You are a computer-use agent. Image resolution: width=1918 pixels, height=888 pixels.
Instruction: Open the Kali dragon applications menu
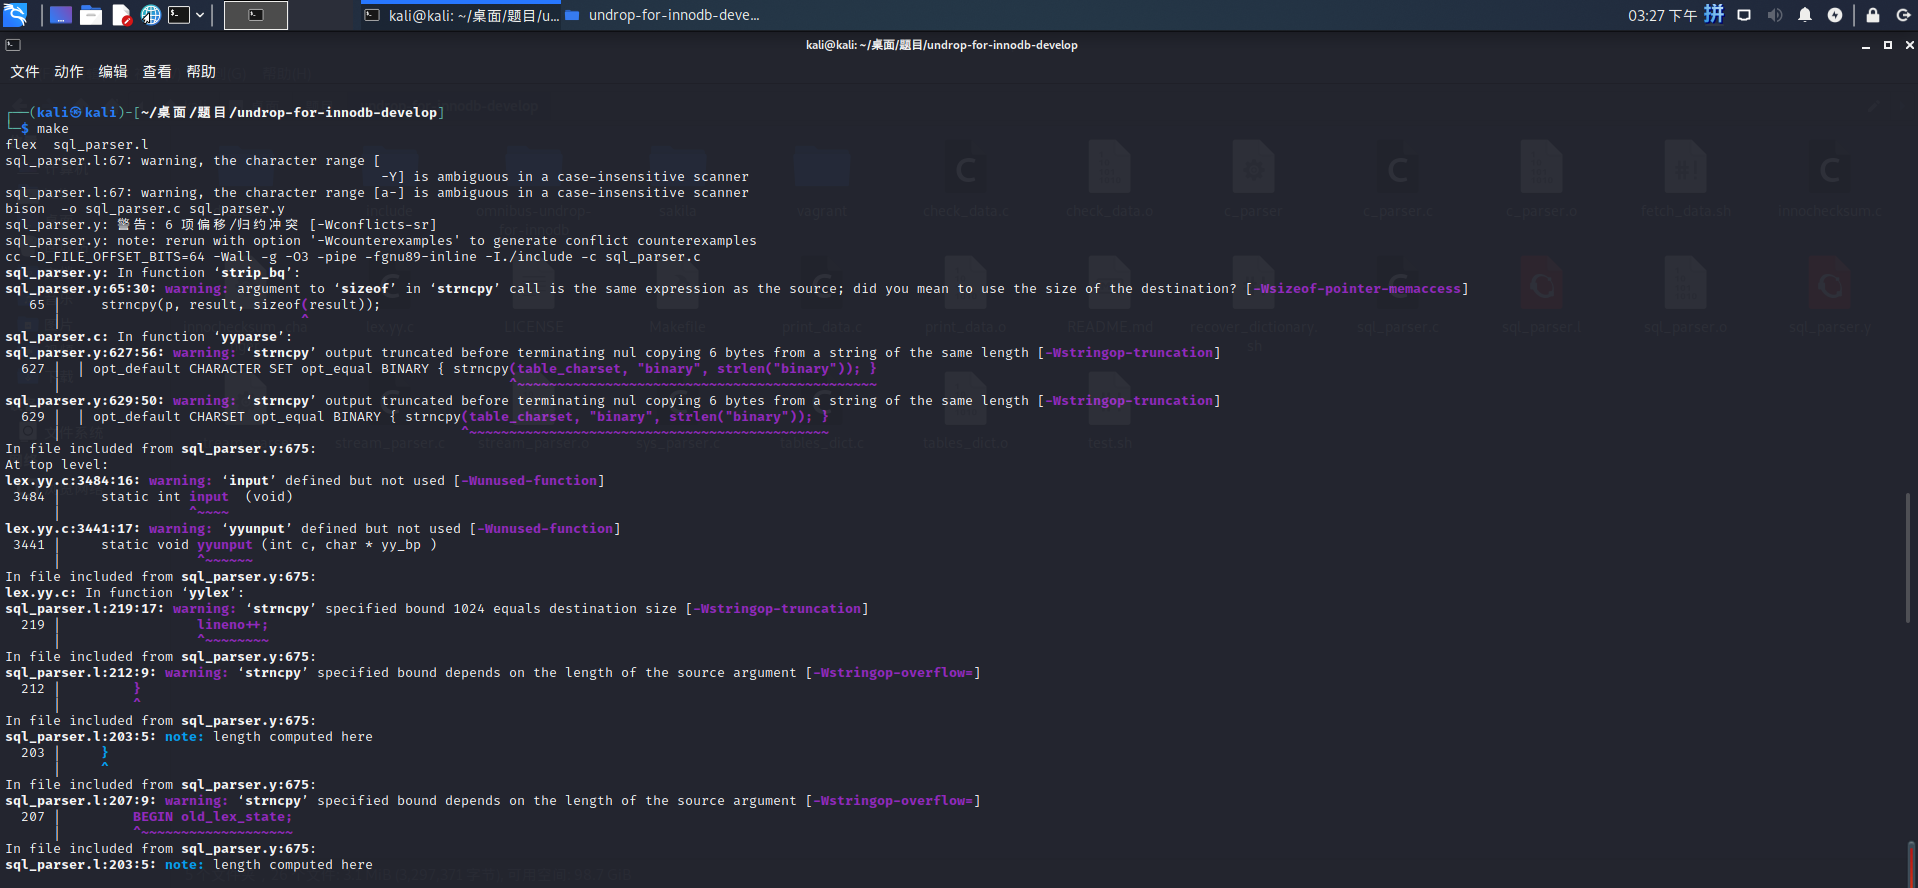coord(15,15)
